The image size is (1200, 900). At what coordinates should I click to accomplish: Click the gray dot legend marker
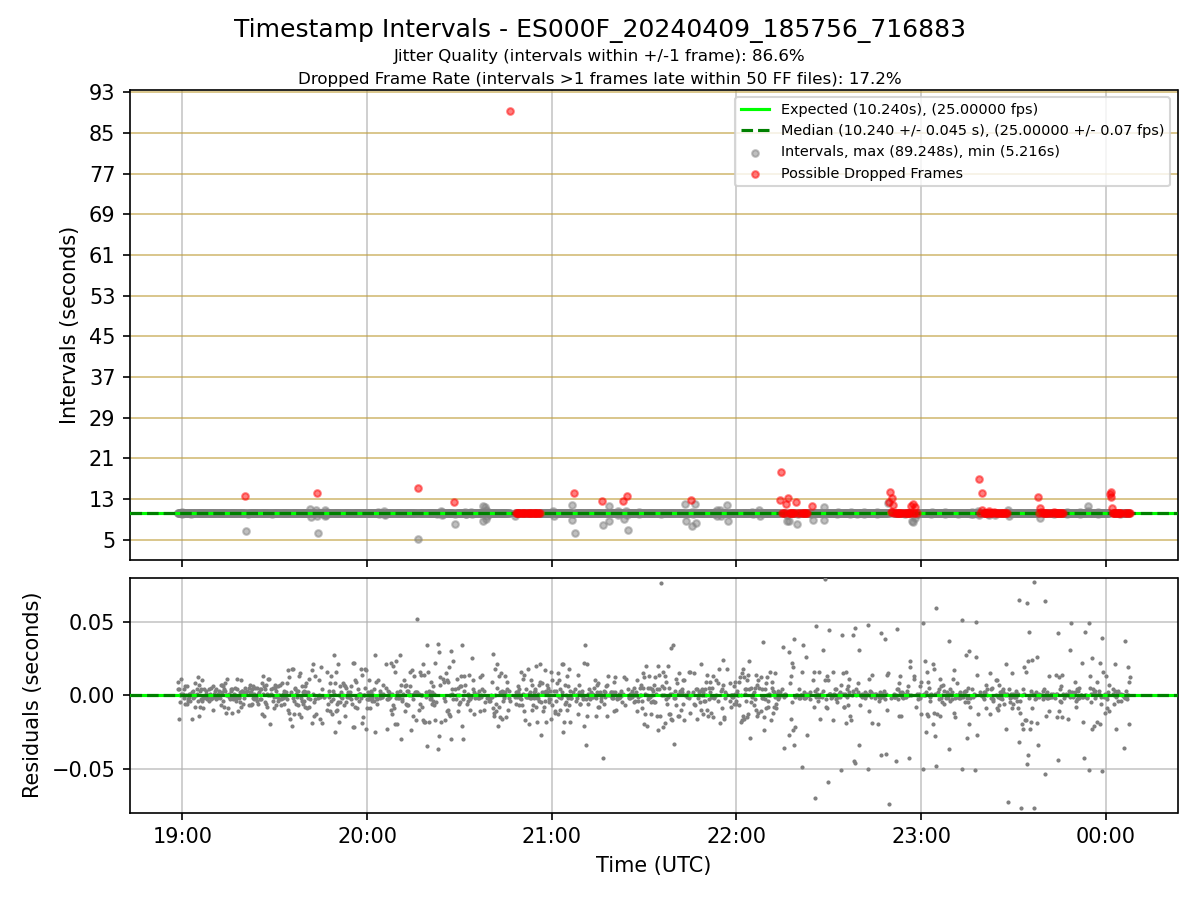click(755, 153)
